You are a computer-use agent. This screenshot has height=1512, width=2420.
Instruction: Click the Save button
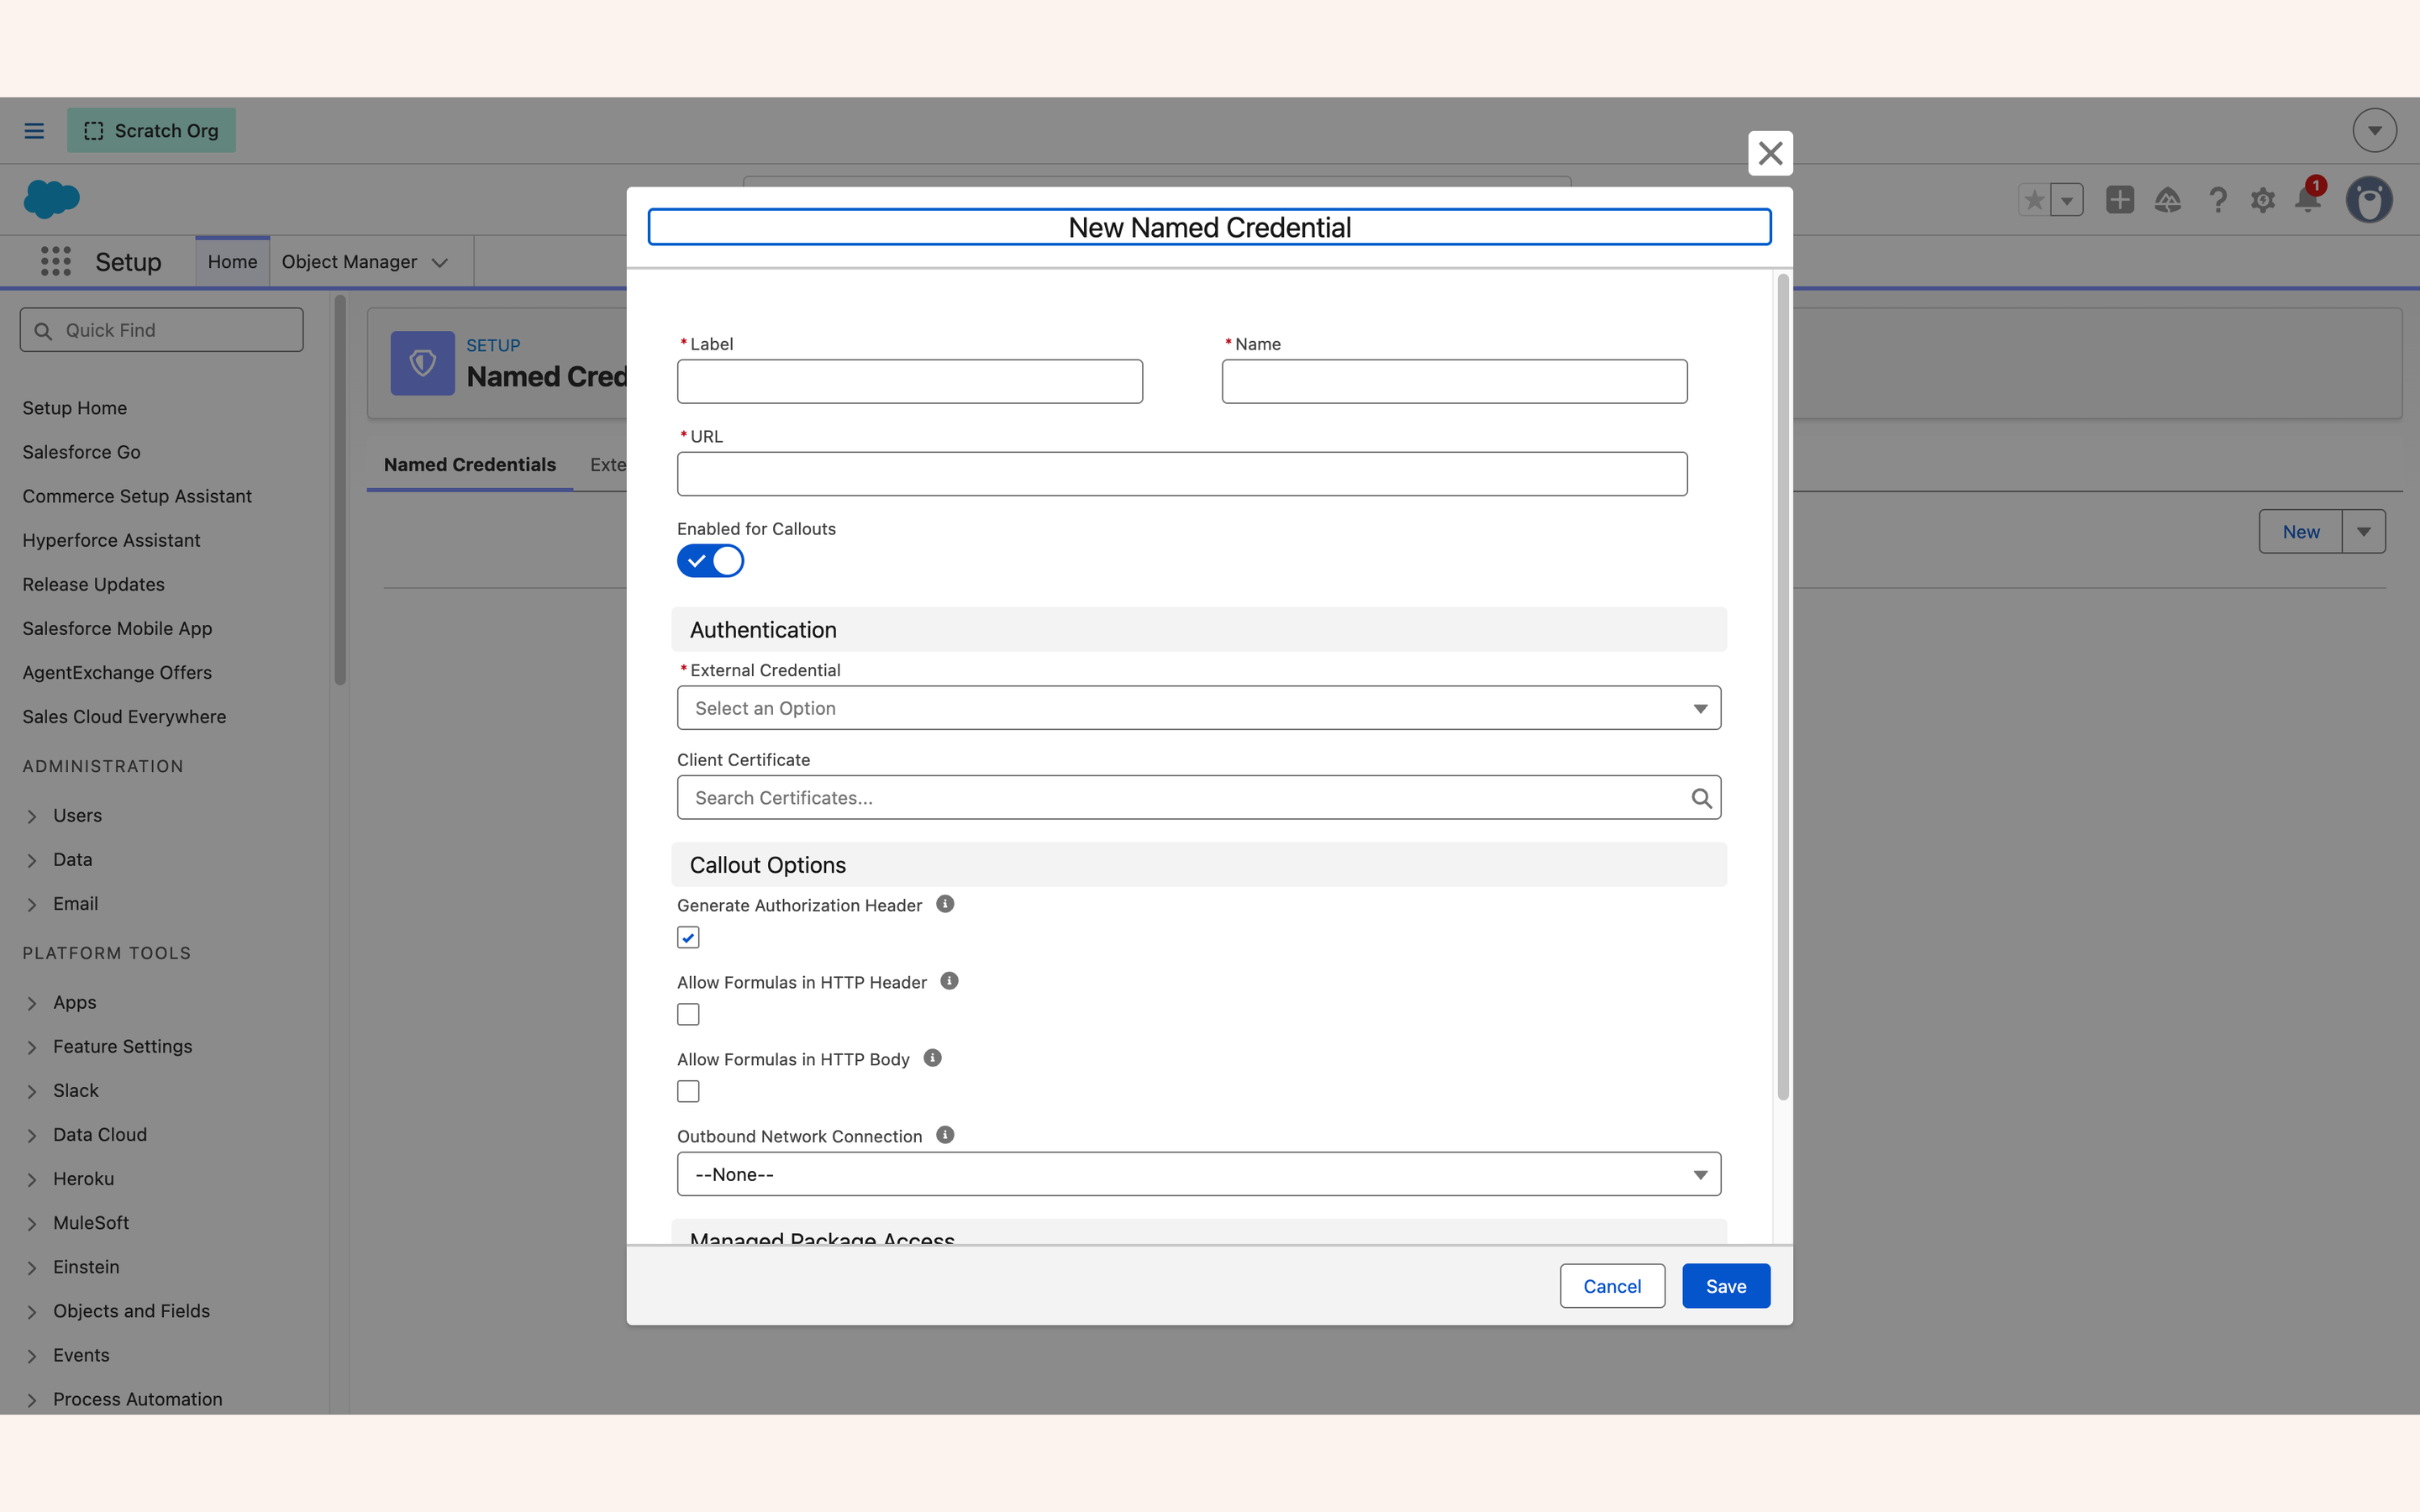tap(1726, 1286)
